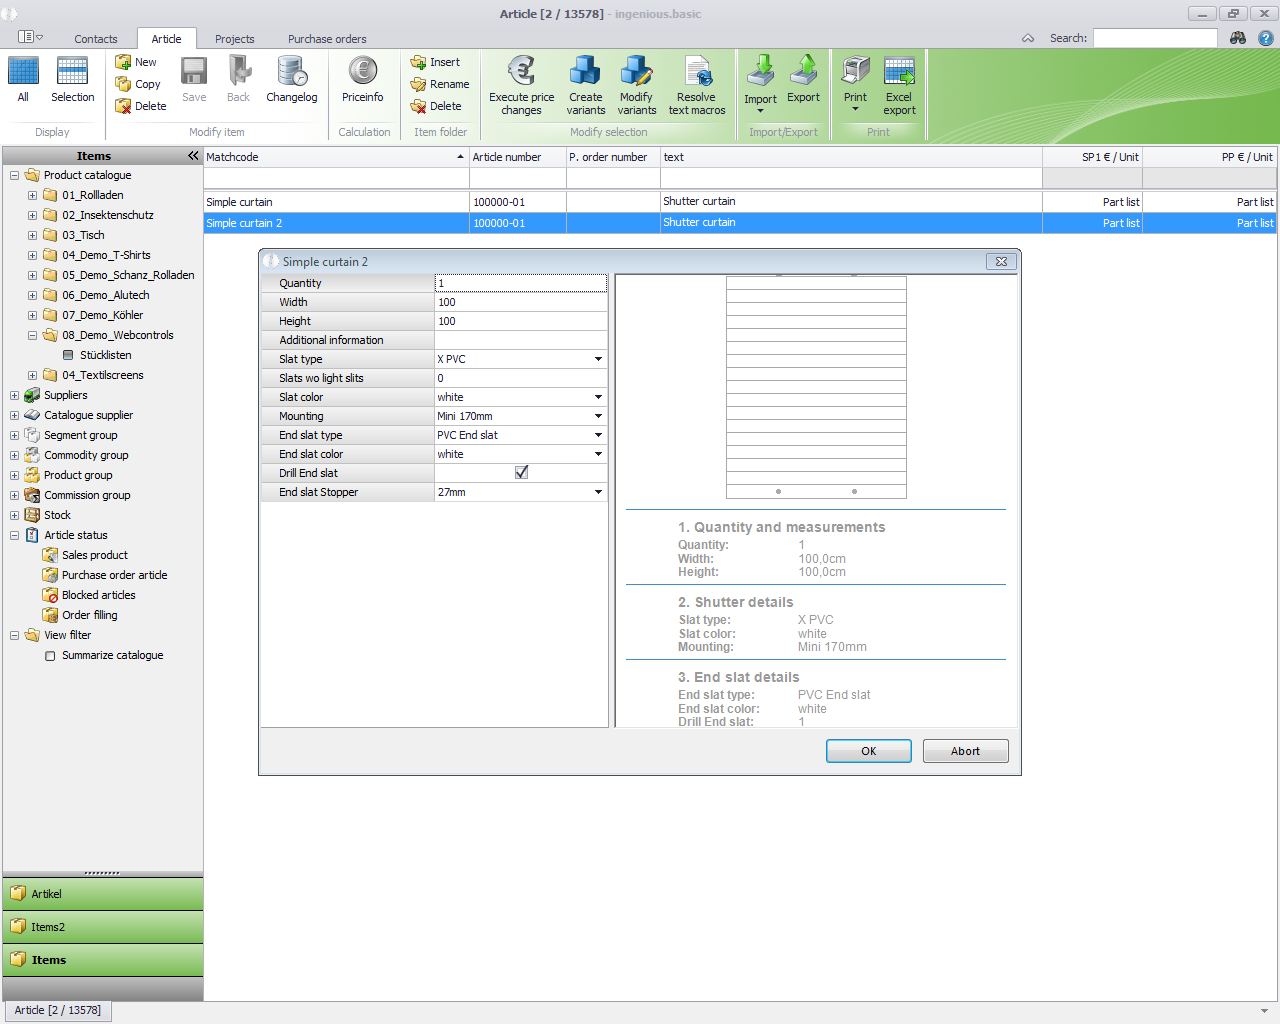Click the binoculars search icon
The image size is (1280, 1024).
click(x=1238, y=38)
